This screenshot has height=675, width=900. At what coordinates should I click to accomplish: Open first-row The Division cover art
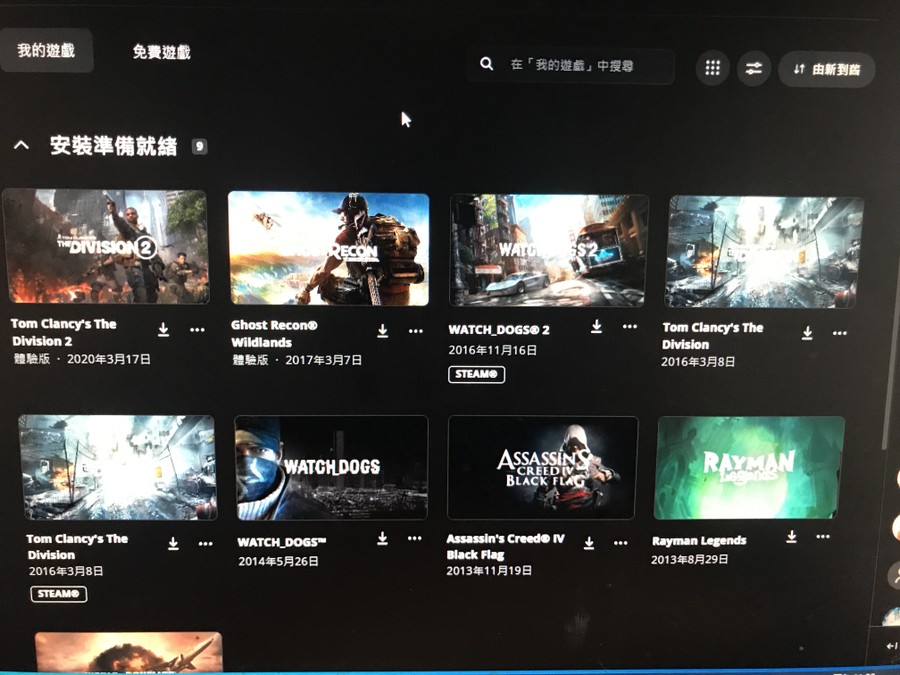coord(764,253)
